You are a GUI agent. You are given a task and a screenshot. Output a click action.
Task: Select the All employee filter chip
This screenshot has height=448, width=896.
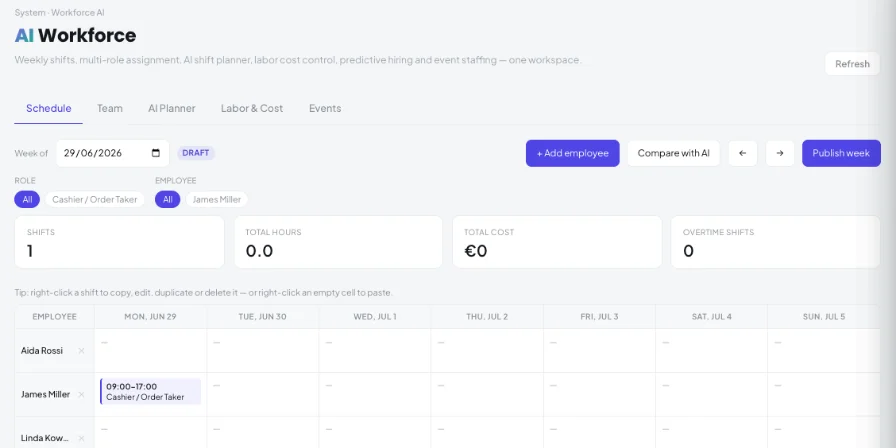pyautogui.click(x=167, y=199)
